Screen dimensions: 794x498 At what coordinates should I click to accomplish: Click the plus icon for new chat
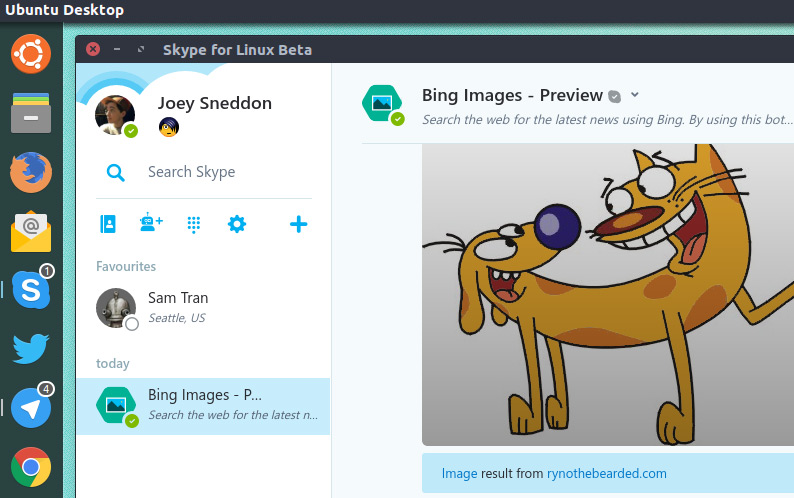coord(298,224)
